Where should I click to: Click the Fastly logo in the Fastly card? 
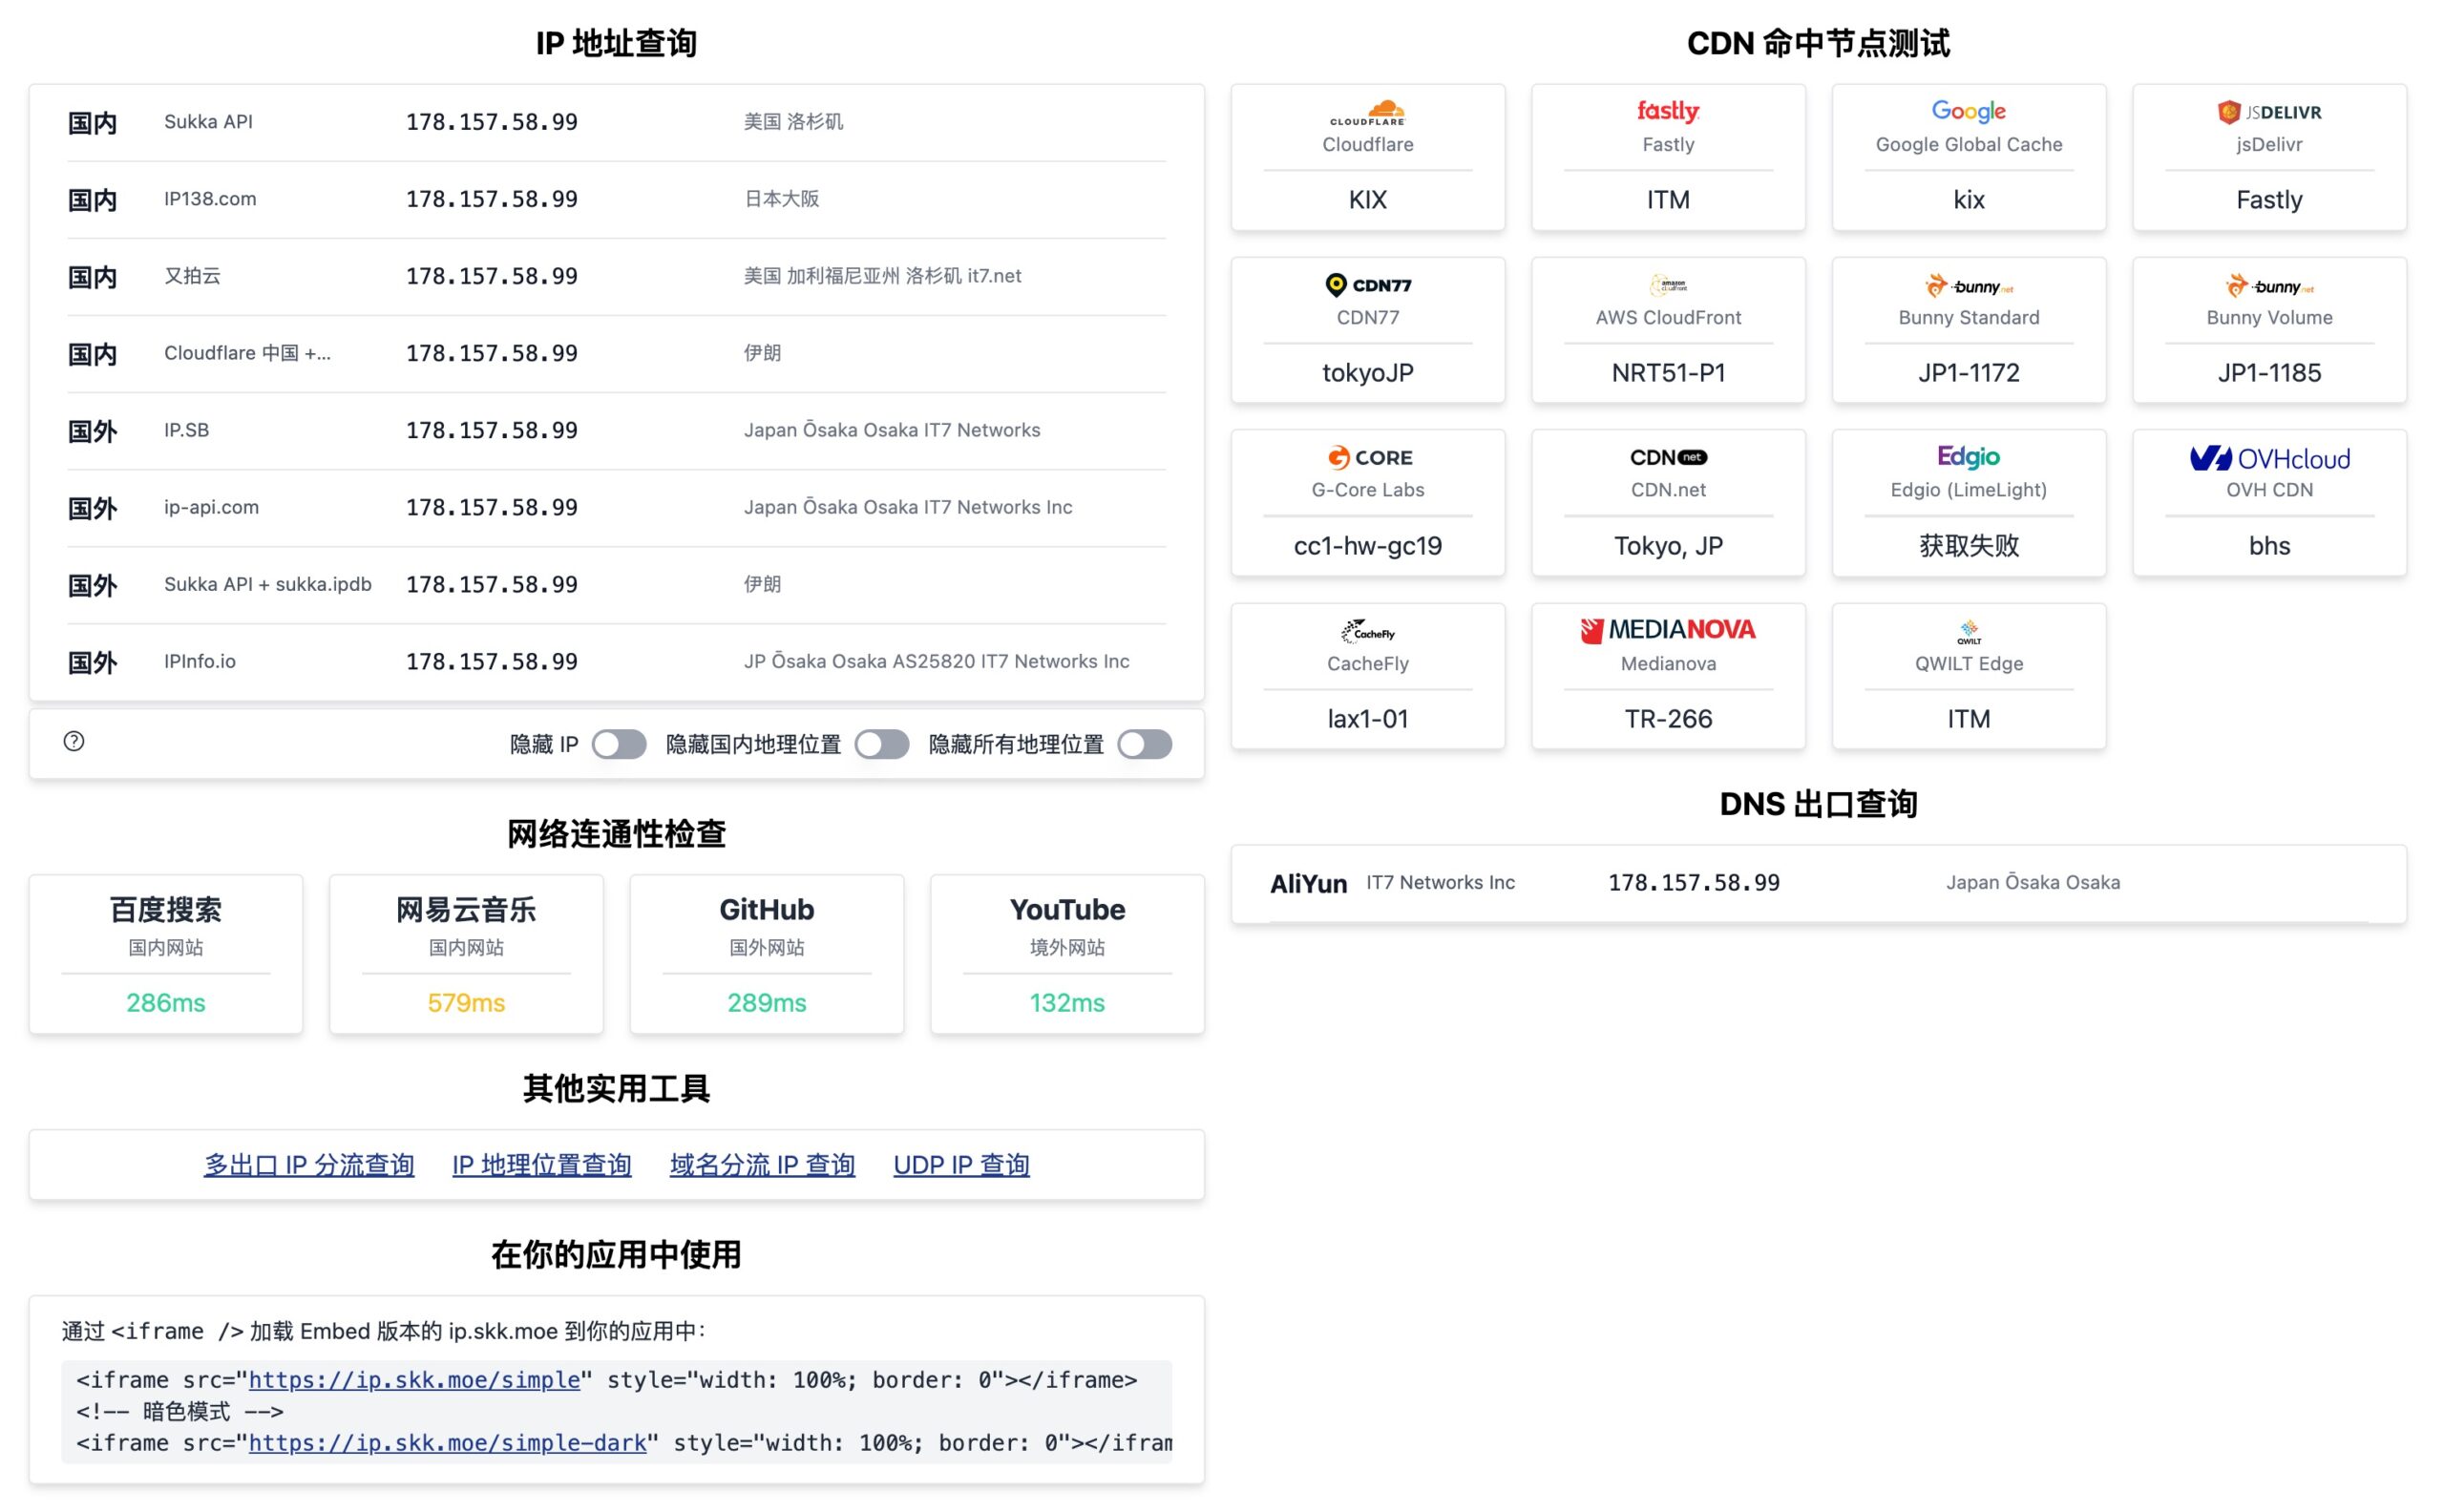1668,111
